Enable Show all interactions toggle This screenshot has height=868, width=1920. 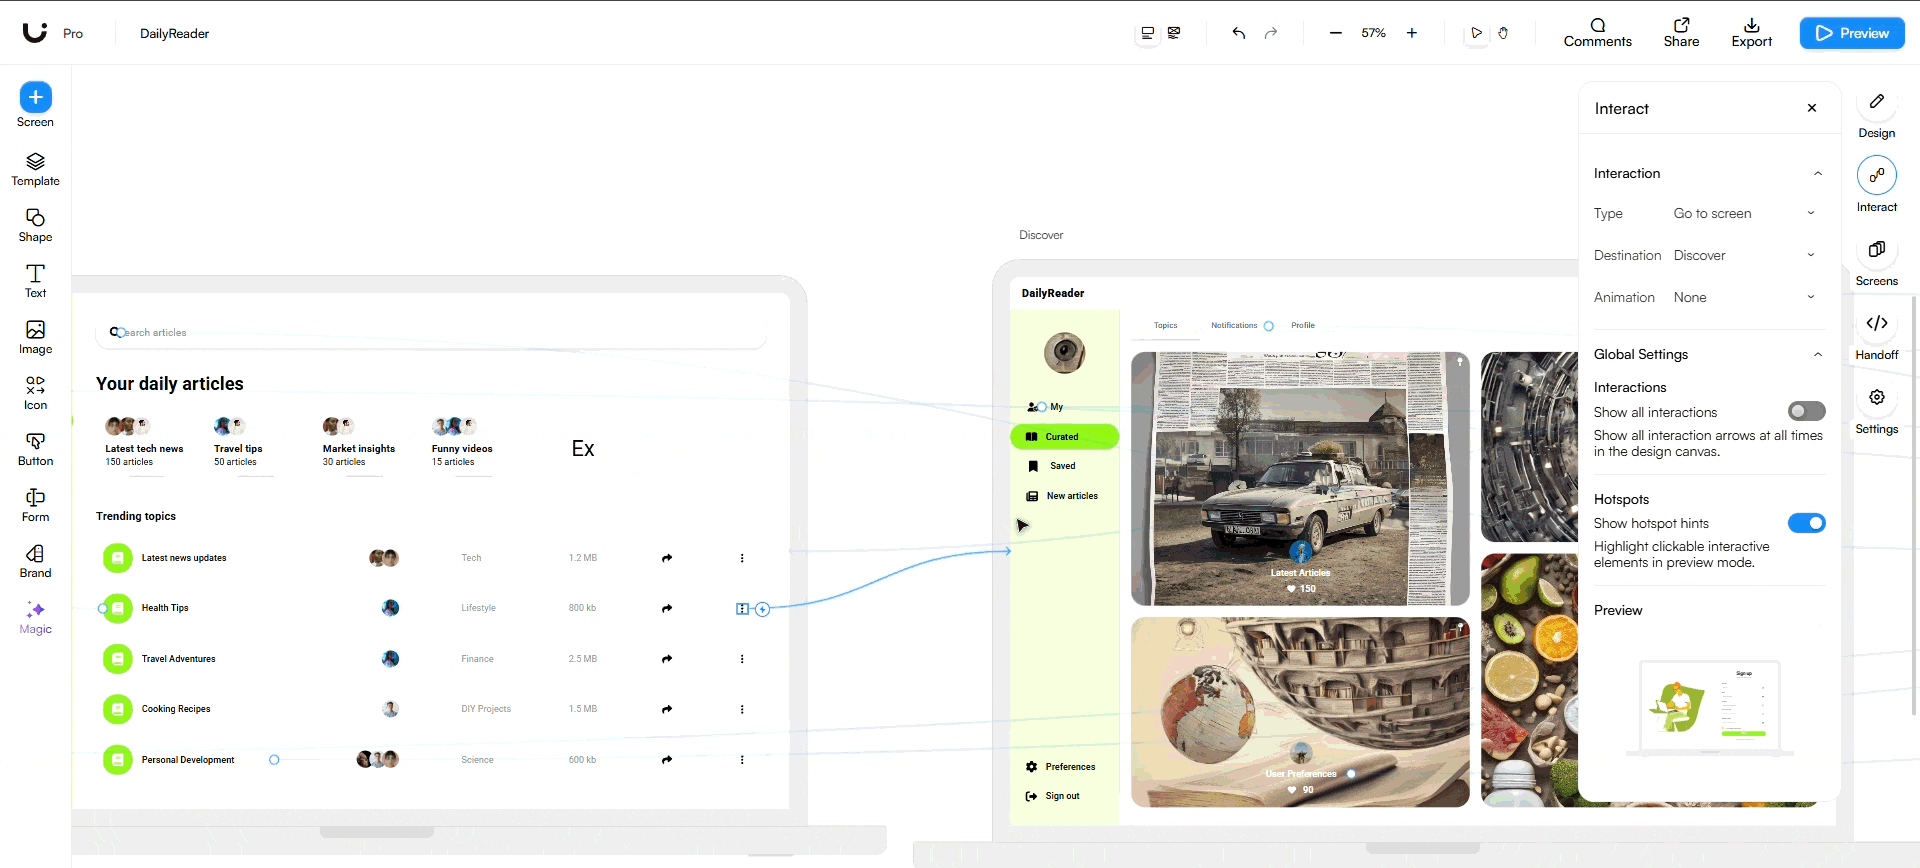(x=1806, y=411)
